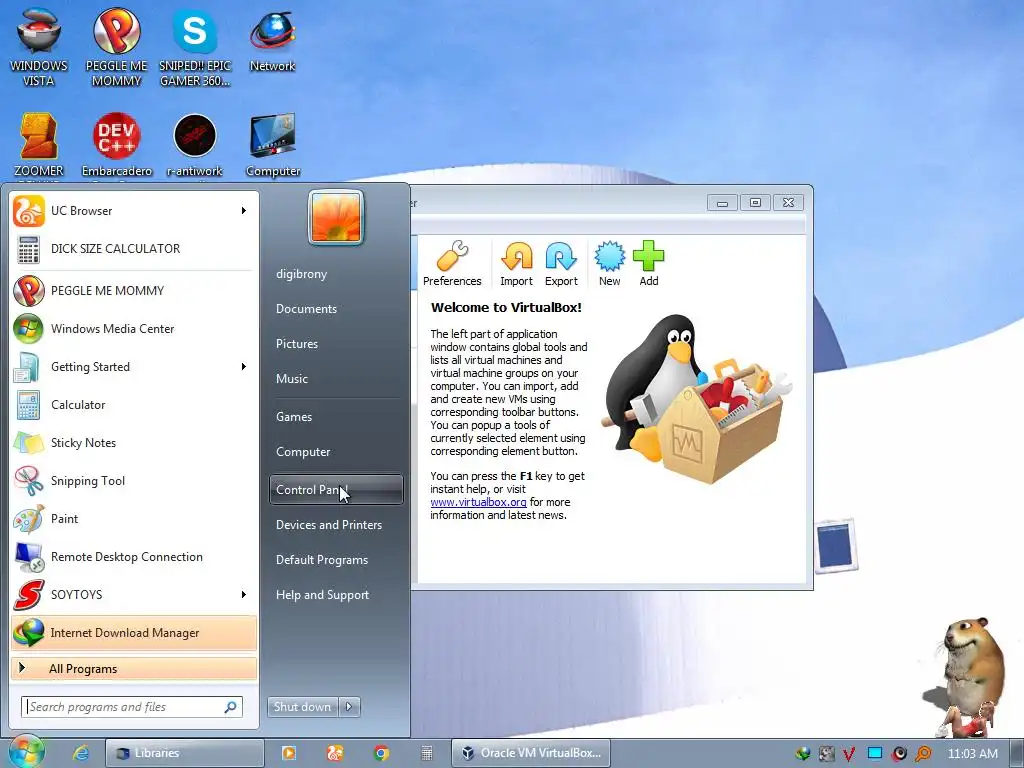The width and height of the screenshot is (1024, 768).
Task: Open Games from Start menu
Action: [x=336, y=417]
